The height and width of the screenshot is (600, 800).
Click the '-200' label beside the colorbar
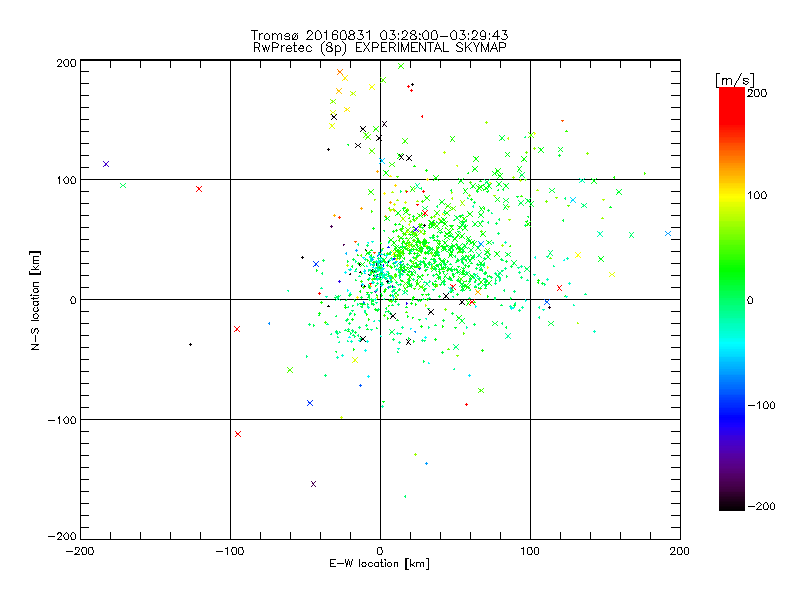click(x=761, y=506)
